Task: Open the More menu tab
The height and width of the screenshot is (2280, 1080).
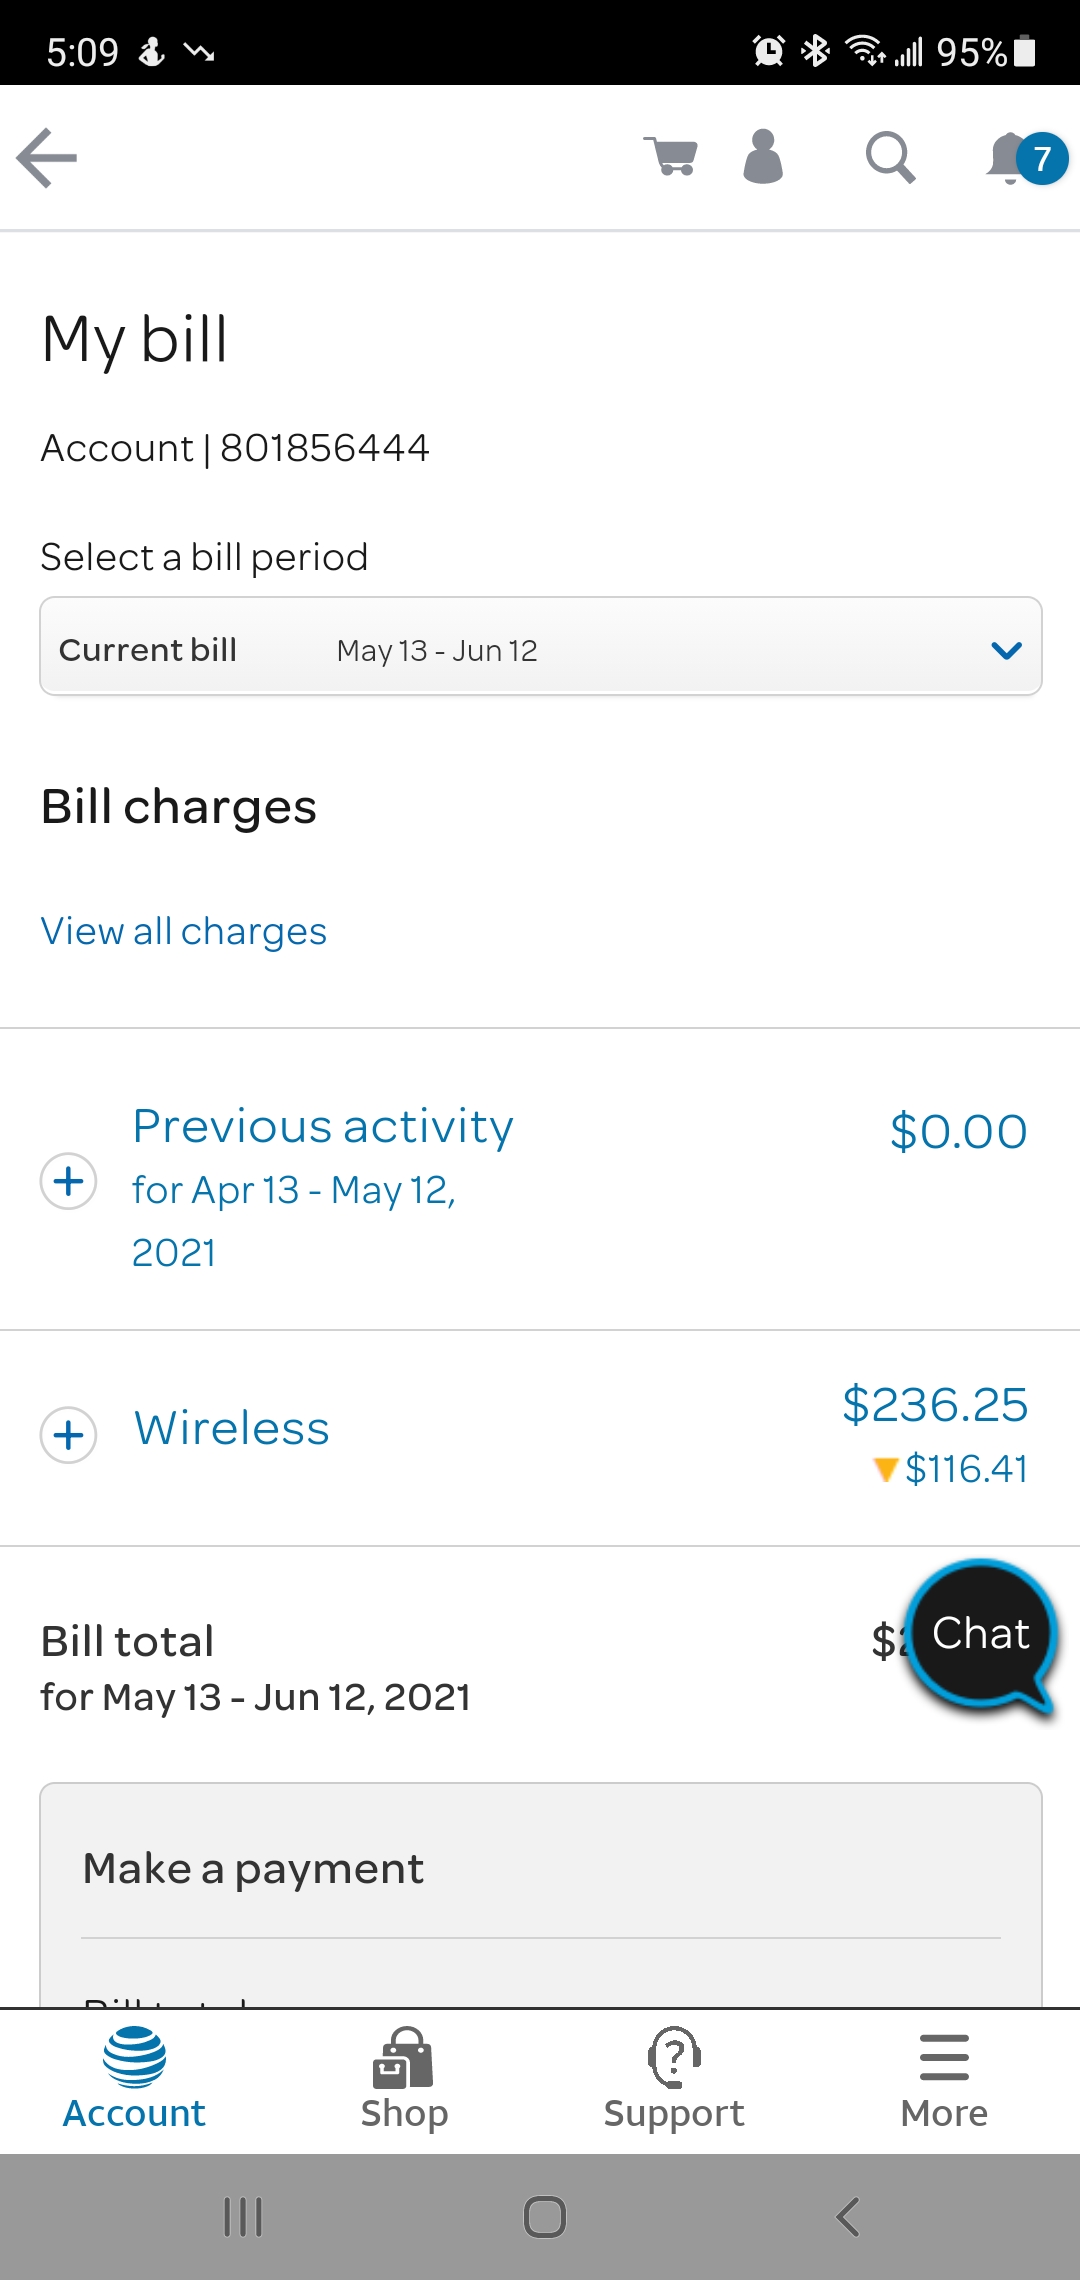Action: pos(944,2079)
